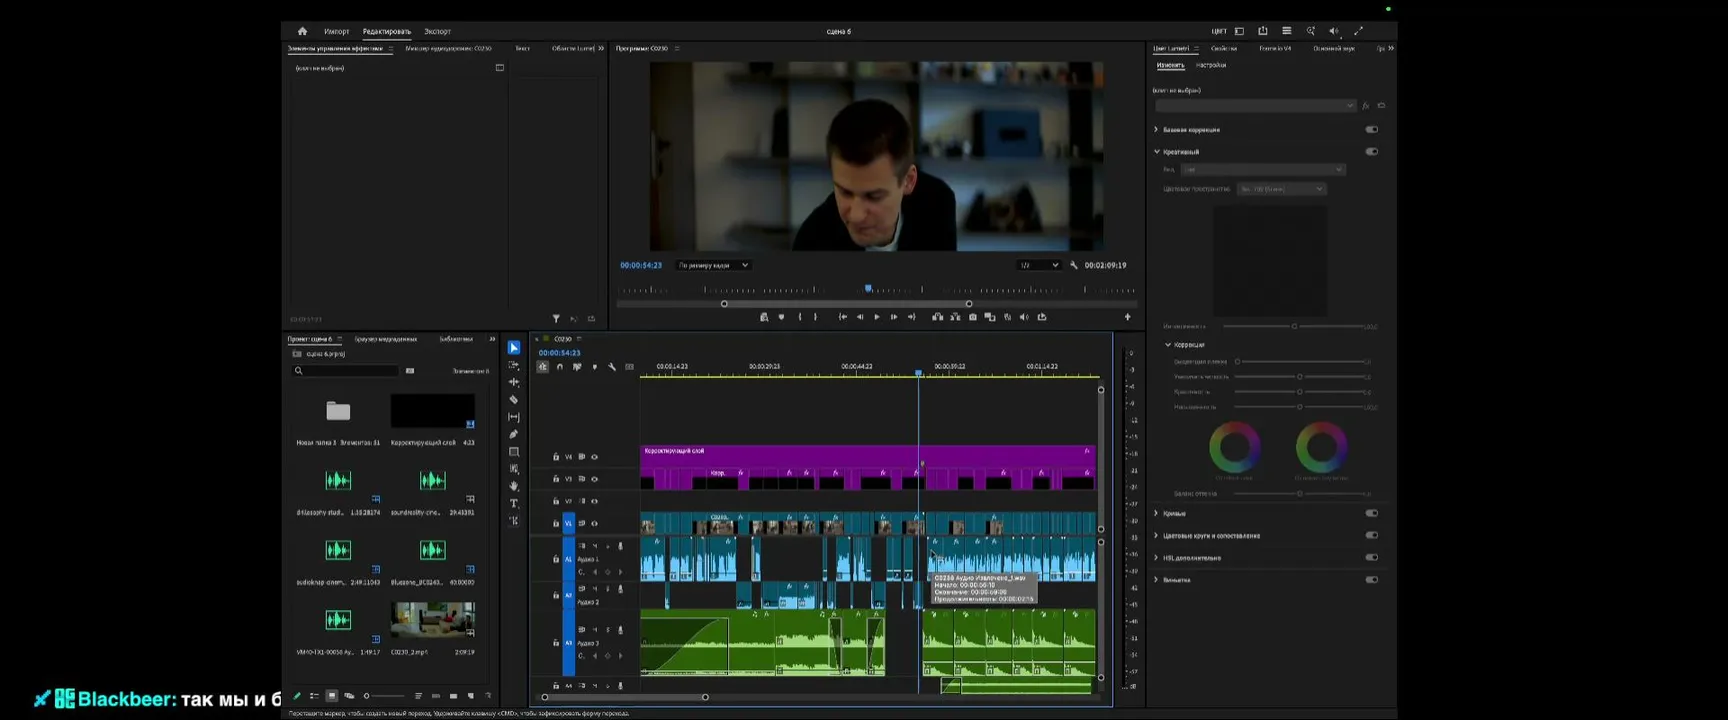The width and height of the screenshot is (1728, 720).
Task: Switch project panel to list view
Action: pos(314,696)
